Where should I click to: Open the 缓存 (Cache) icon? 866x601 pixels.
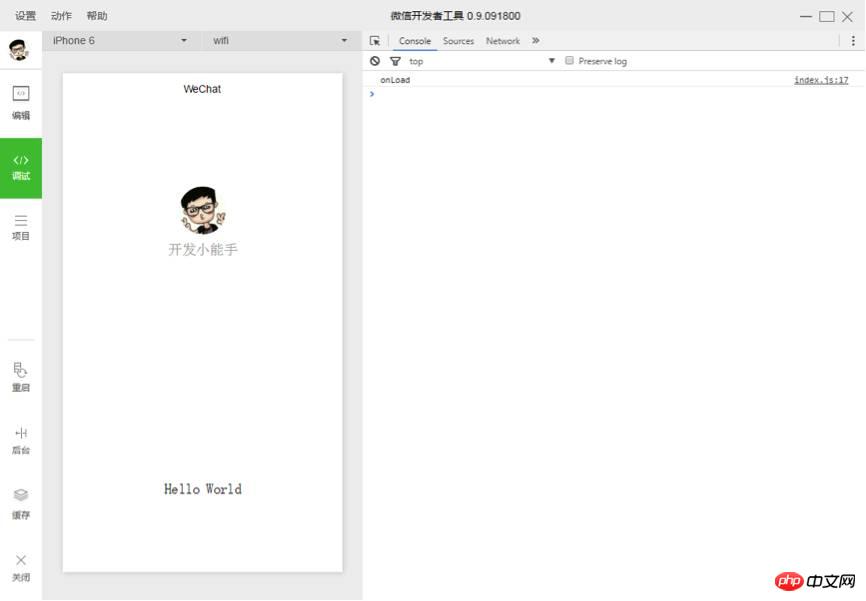[x=21, y=502]
